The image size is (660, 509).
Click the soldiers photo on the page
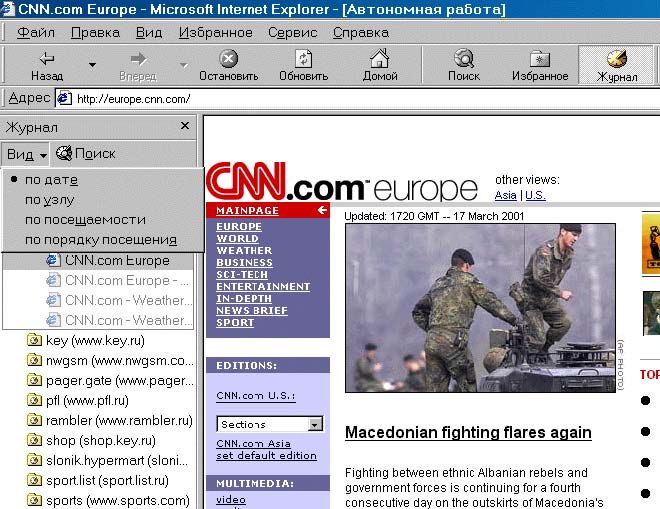pyautogui.click(x=480, y=308)
